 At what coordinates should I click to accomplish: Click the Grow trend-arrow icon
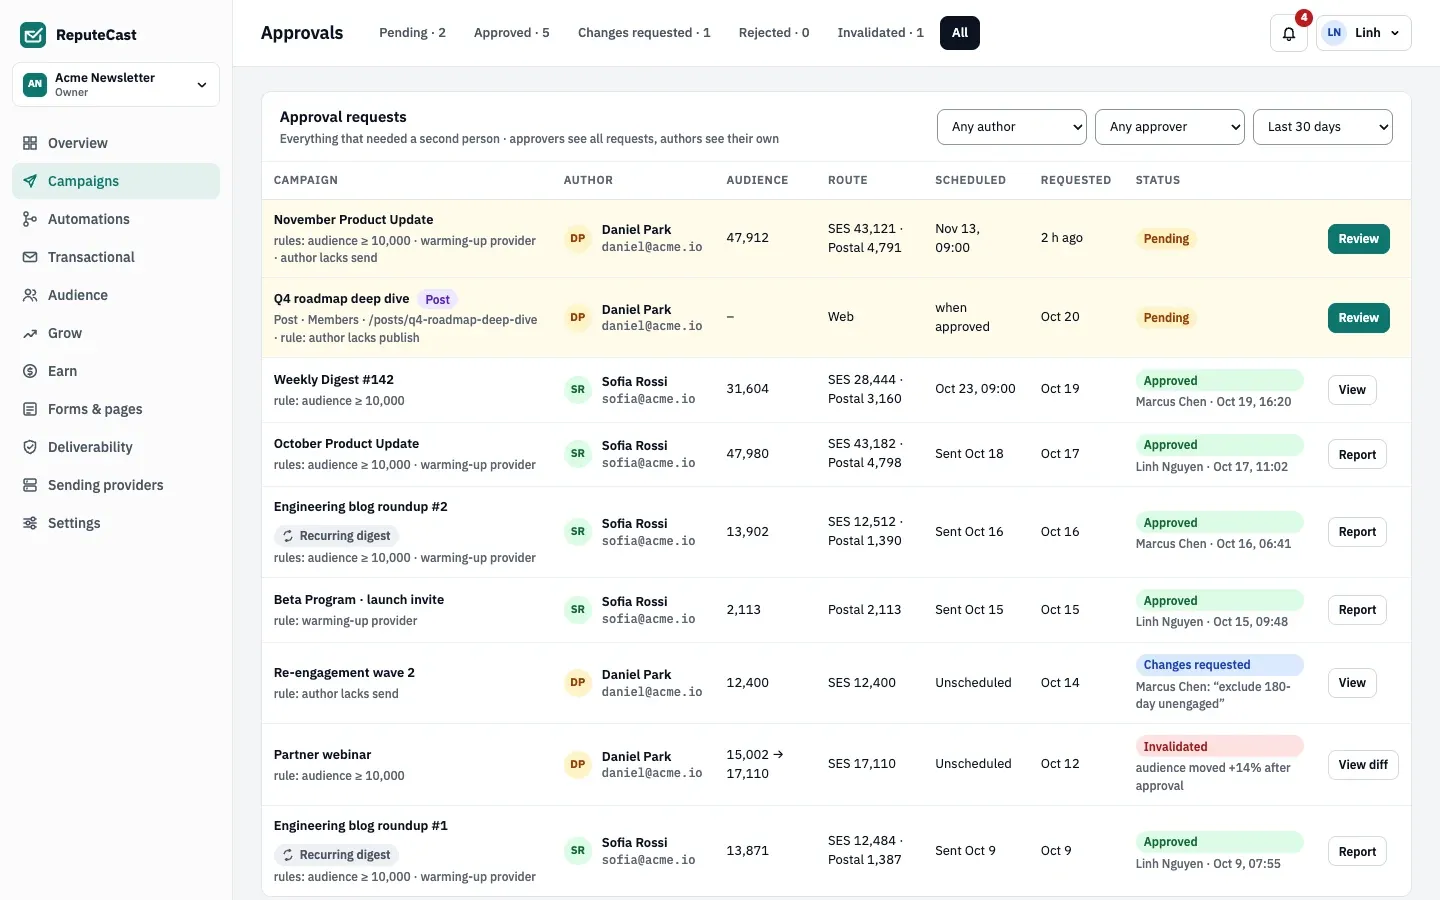[30, 333]
